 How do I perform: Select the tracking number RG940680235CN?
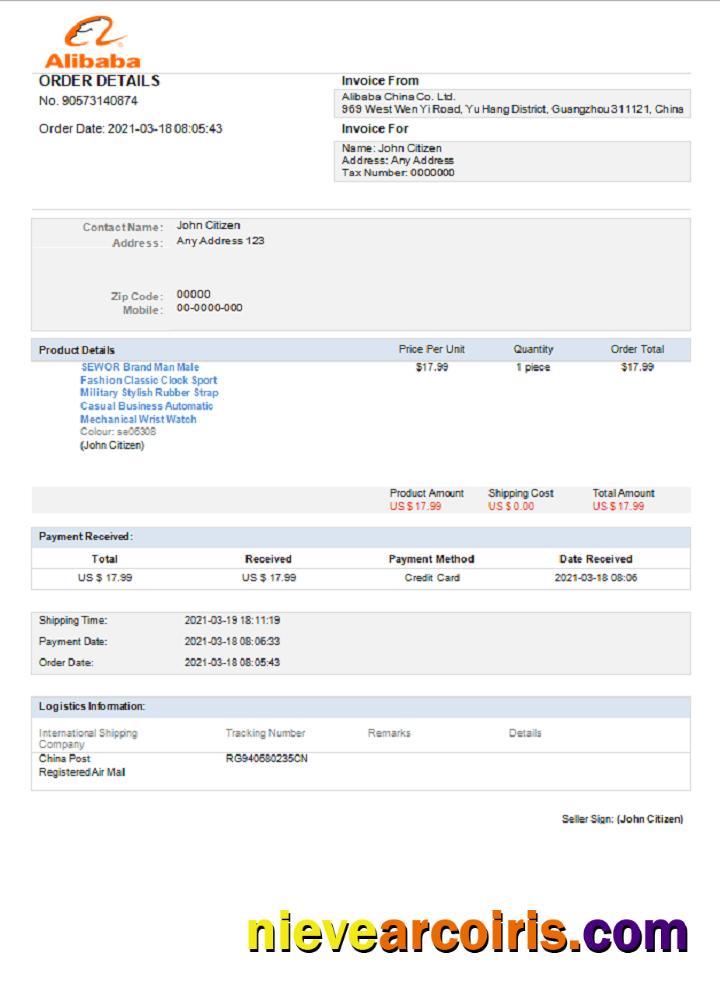[x=267, y=759]
